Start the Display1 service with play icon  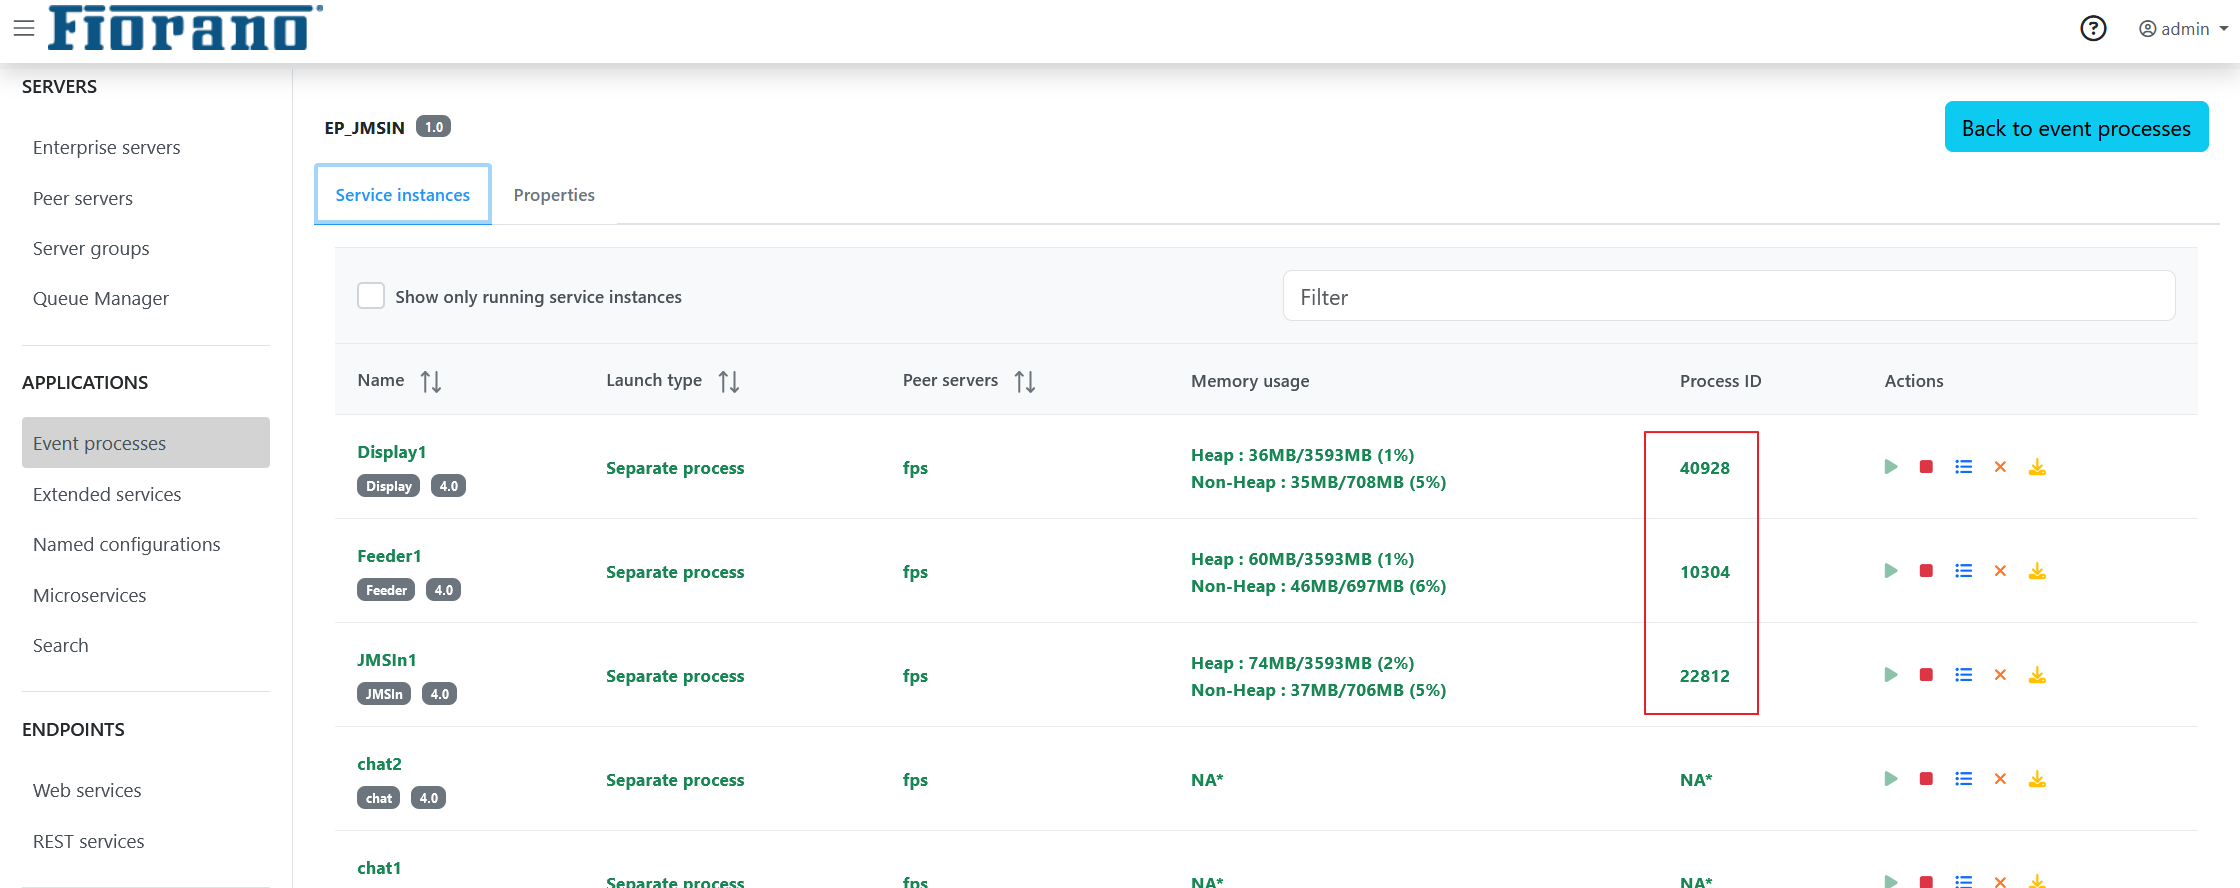click(x=1890, y=467)
